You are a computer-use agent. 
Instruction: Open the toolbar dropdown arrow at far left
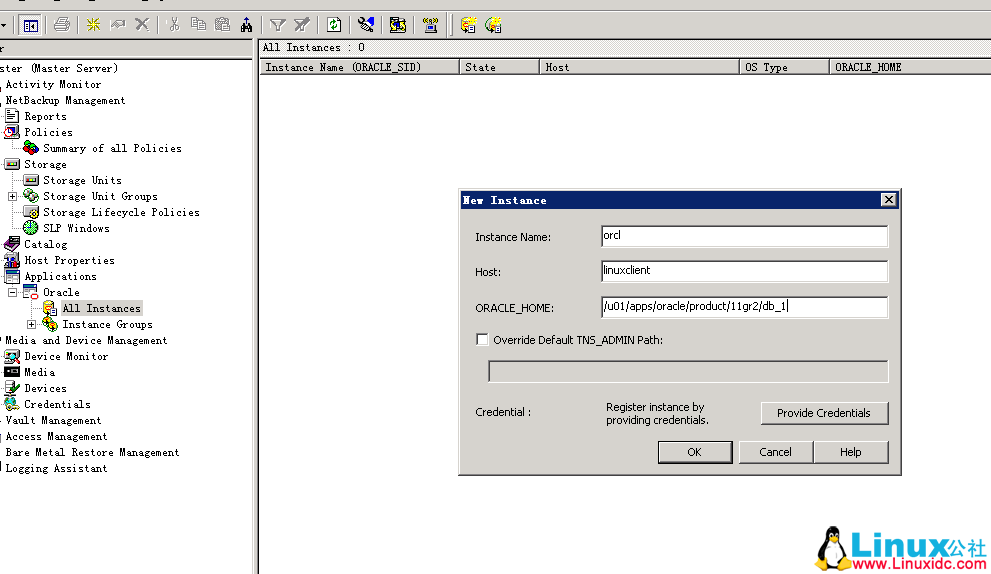pos(4,25)
